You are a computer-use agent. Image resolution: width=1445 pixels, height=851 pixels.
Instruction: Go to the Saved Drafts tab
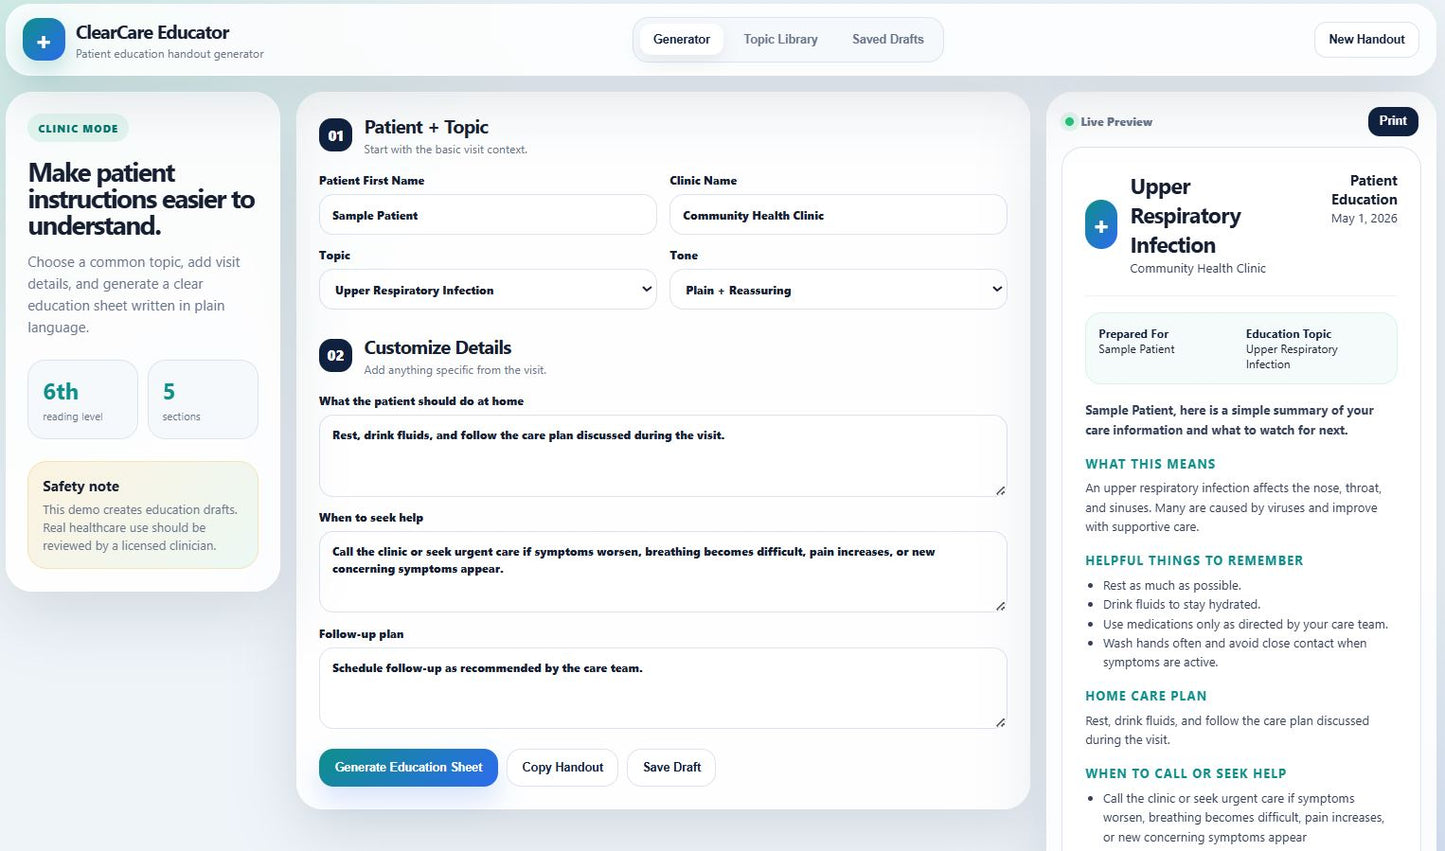pos(887,40)
